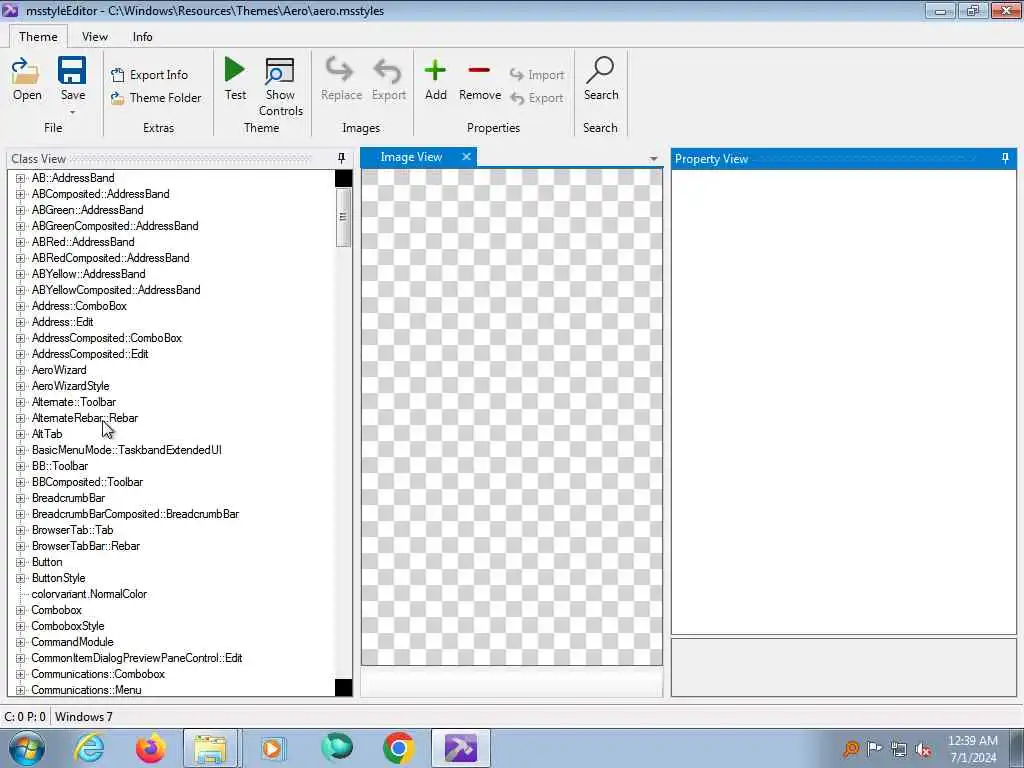Image resolution: width=1024 pixels, height=768 pixels.
Task: Select BasicMenuMode::TaskbandExtendedUI class
Action: pos(126,450)
